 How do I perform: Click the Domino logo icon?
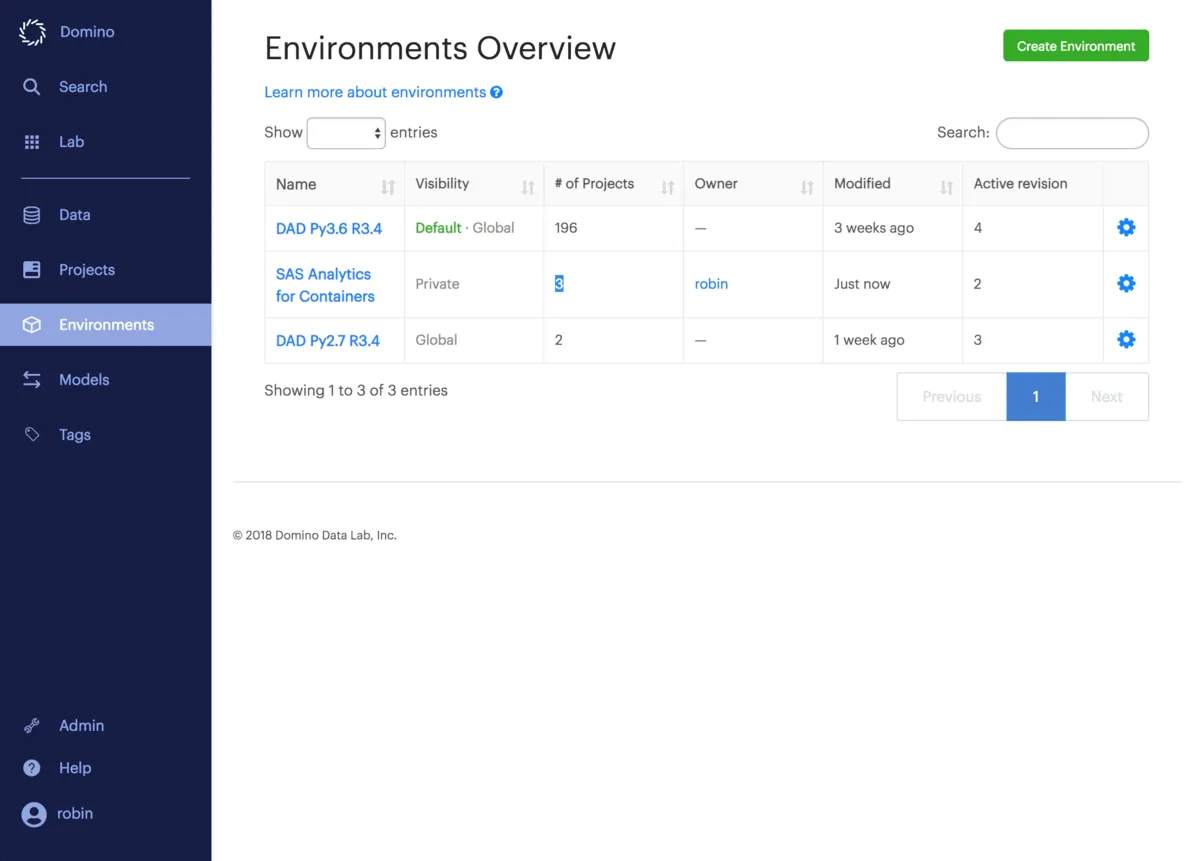point(32,32)
